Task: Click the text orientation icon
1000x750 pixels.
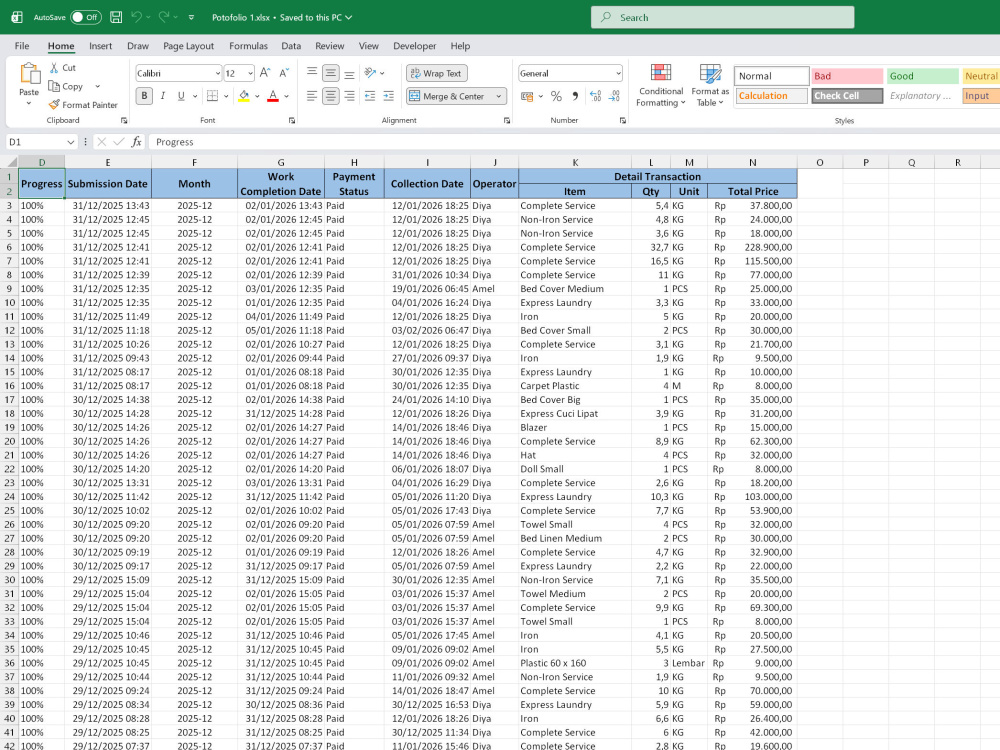Action: point(370,73)
